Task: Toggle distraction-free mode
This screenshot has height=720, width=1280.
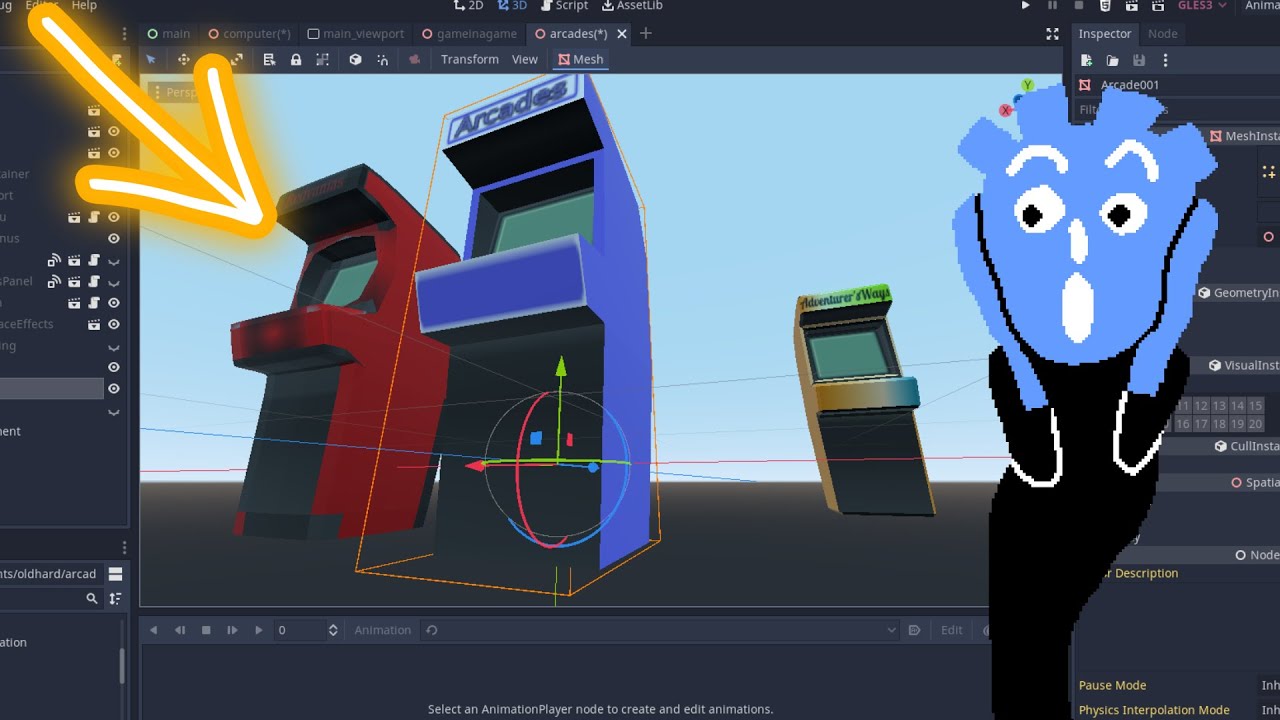Action: click(1052, 34)
